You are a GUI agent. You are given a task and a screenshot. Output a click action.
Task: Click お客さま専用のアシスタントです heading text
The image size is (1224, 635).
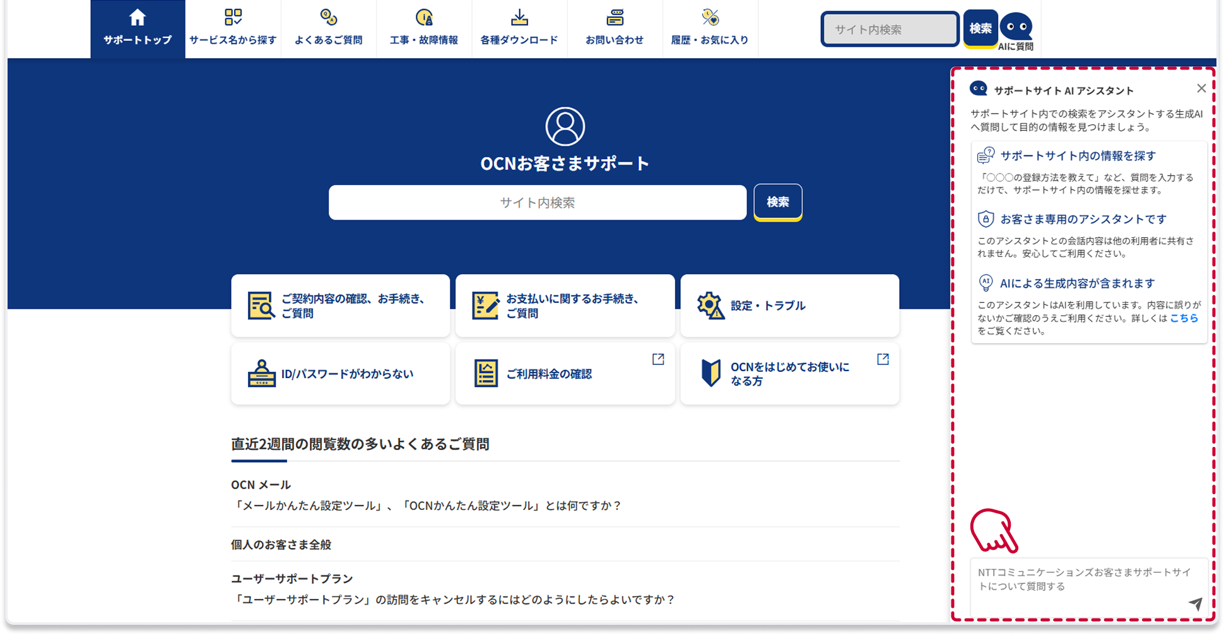[x=1083, y=219]
